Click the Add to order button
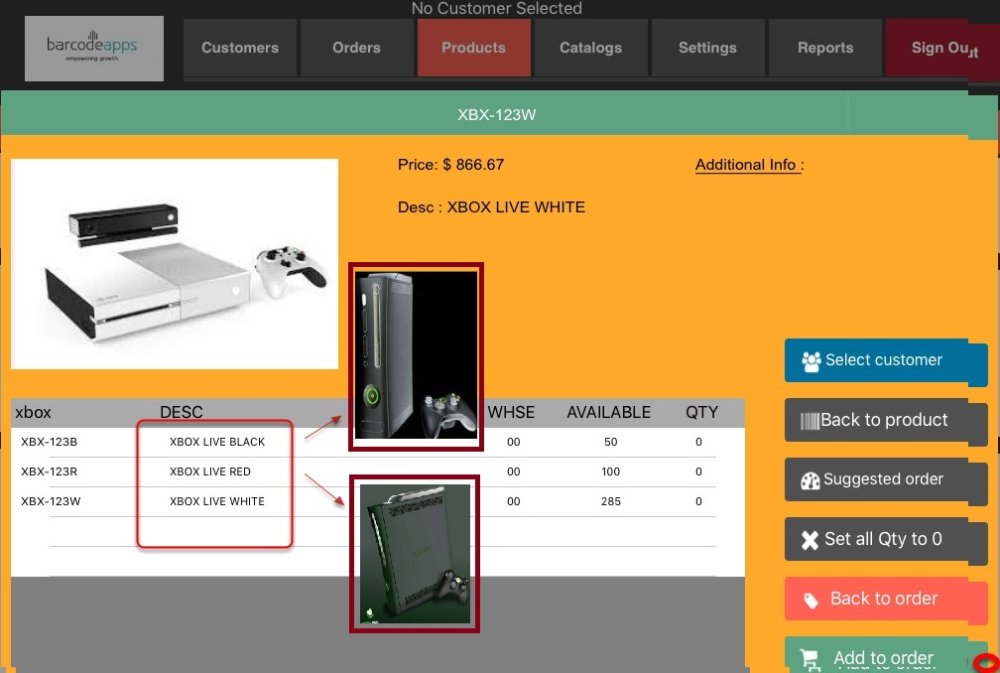The image size is (1000, 673). pos(886,655)
